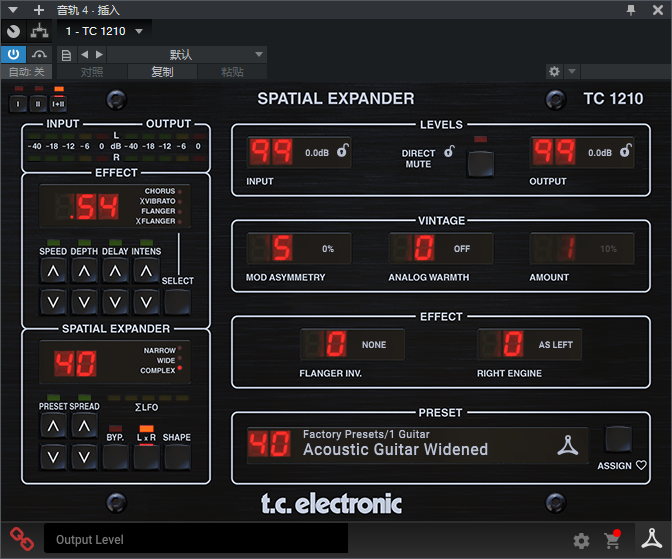Open the automation curve icon
Image resolution: width=672 pixels, height=559 pixels.
[x=39, y=54]
